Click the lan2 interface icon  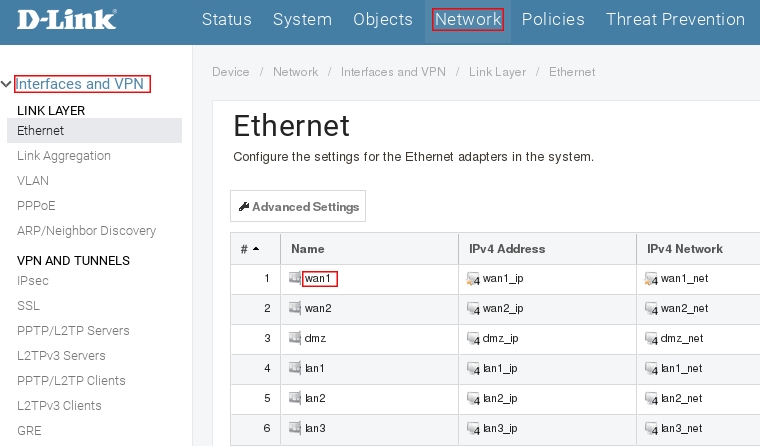point(295,398)
